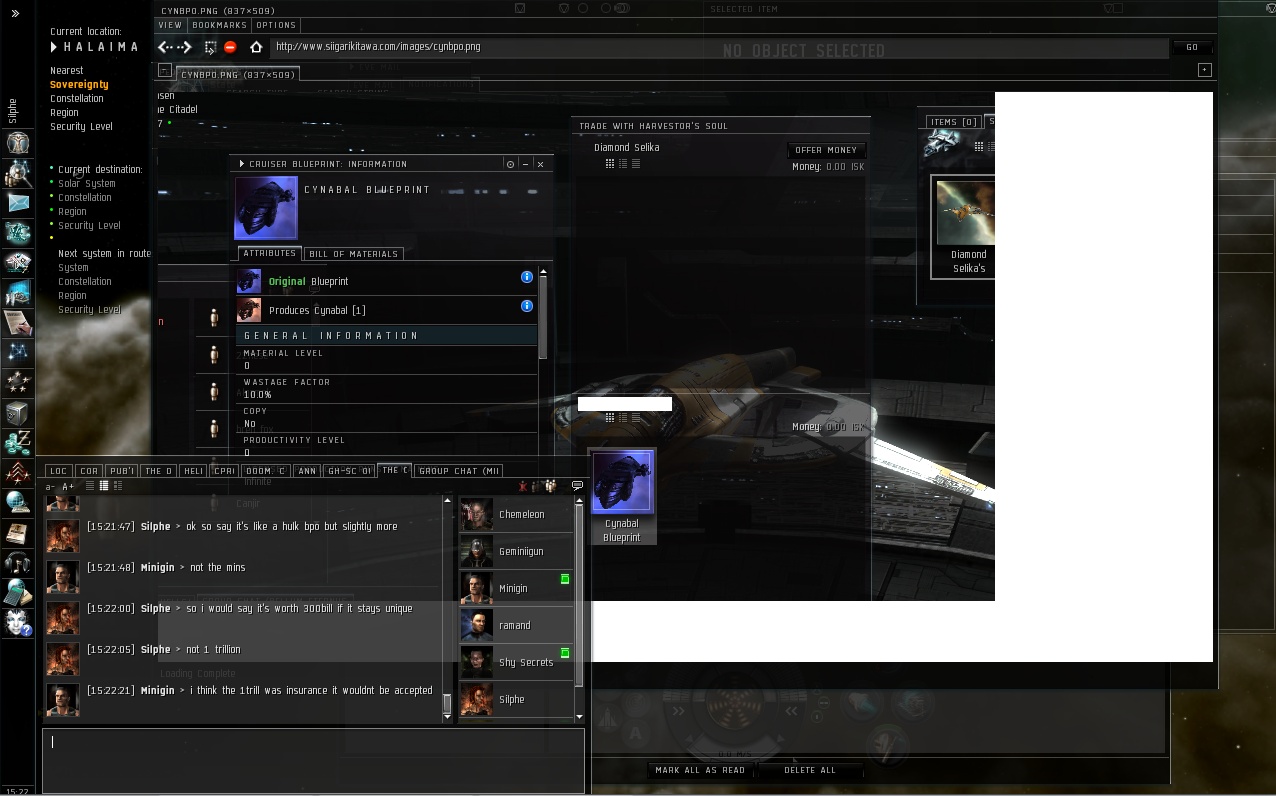Click blueprint attributes scroll up arrow
The width and height of the screenshot is (1276, 796).
click(543, 272)
